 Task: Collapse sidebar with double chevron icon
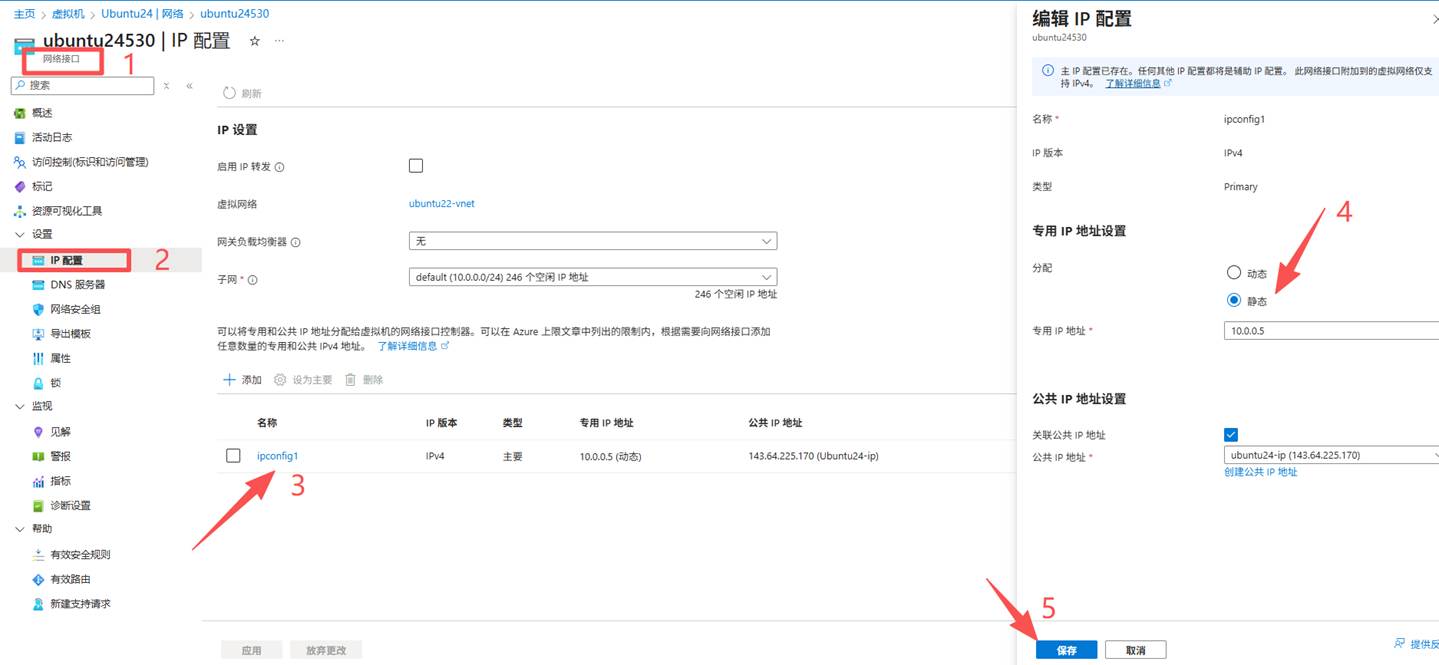[x=189, y=86]
